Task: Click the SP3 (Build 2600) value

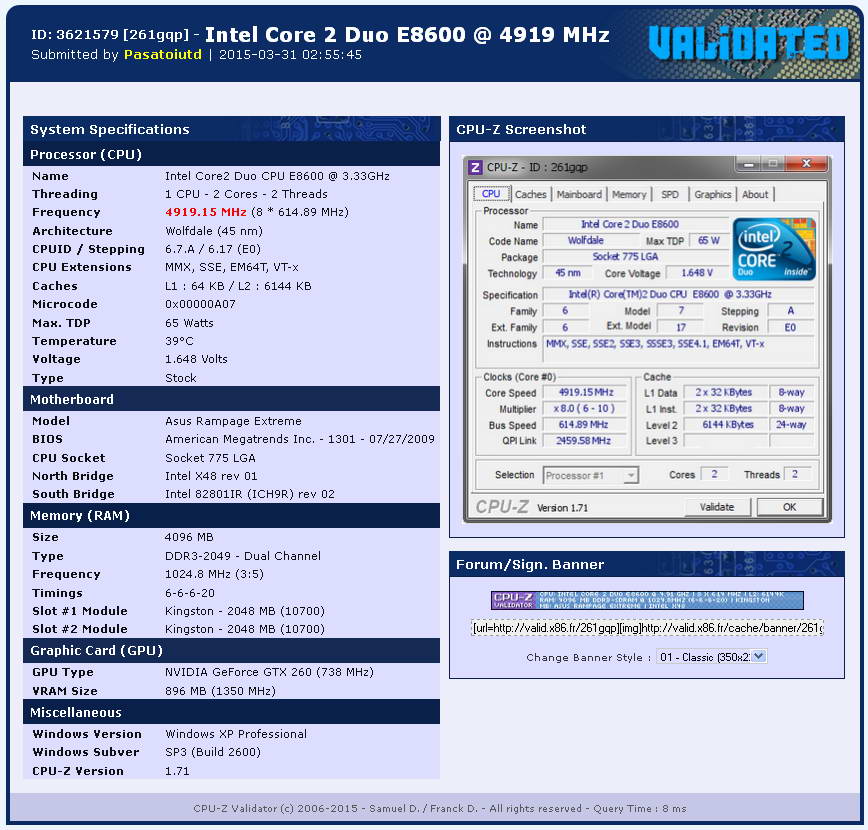Action: pyautogui.click(x=213, y=752)
